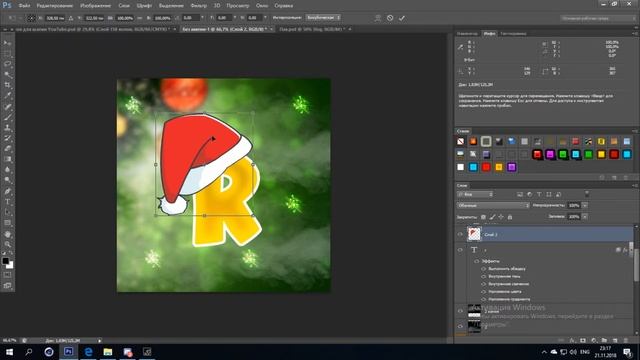The image size is (640, 360).
Task: Select the Blur tool
Action: [x=7, y=170]
